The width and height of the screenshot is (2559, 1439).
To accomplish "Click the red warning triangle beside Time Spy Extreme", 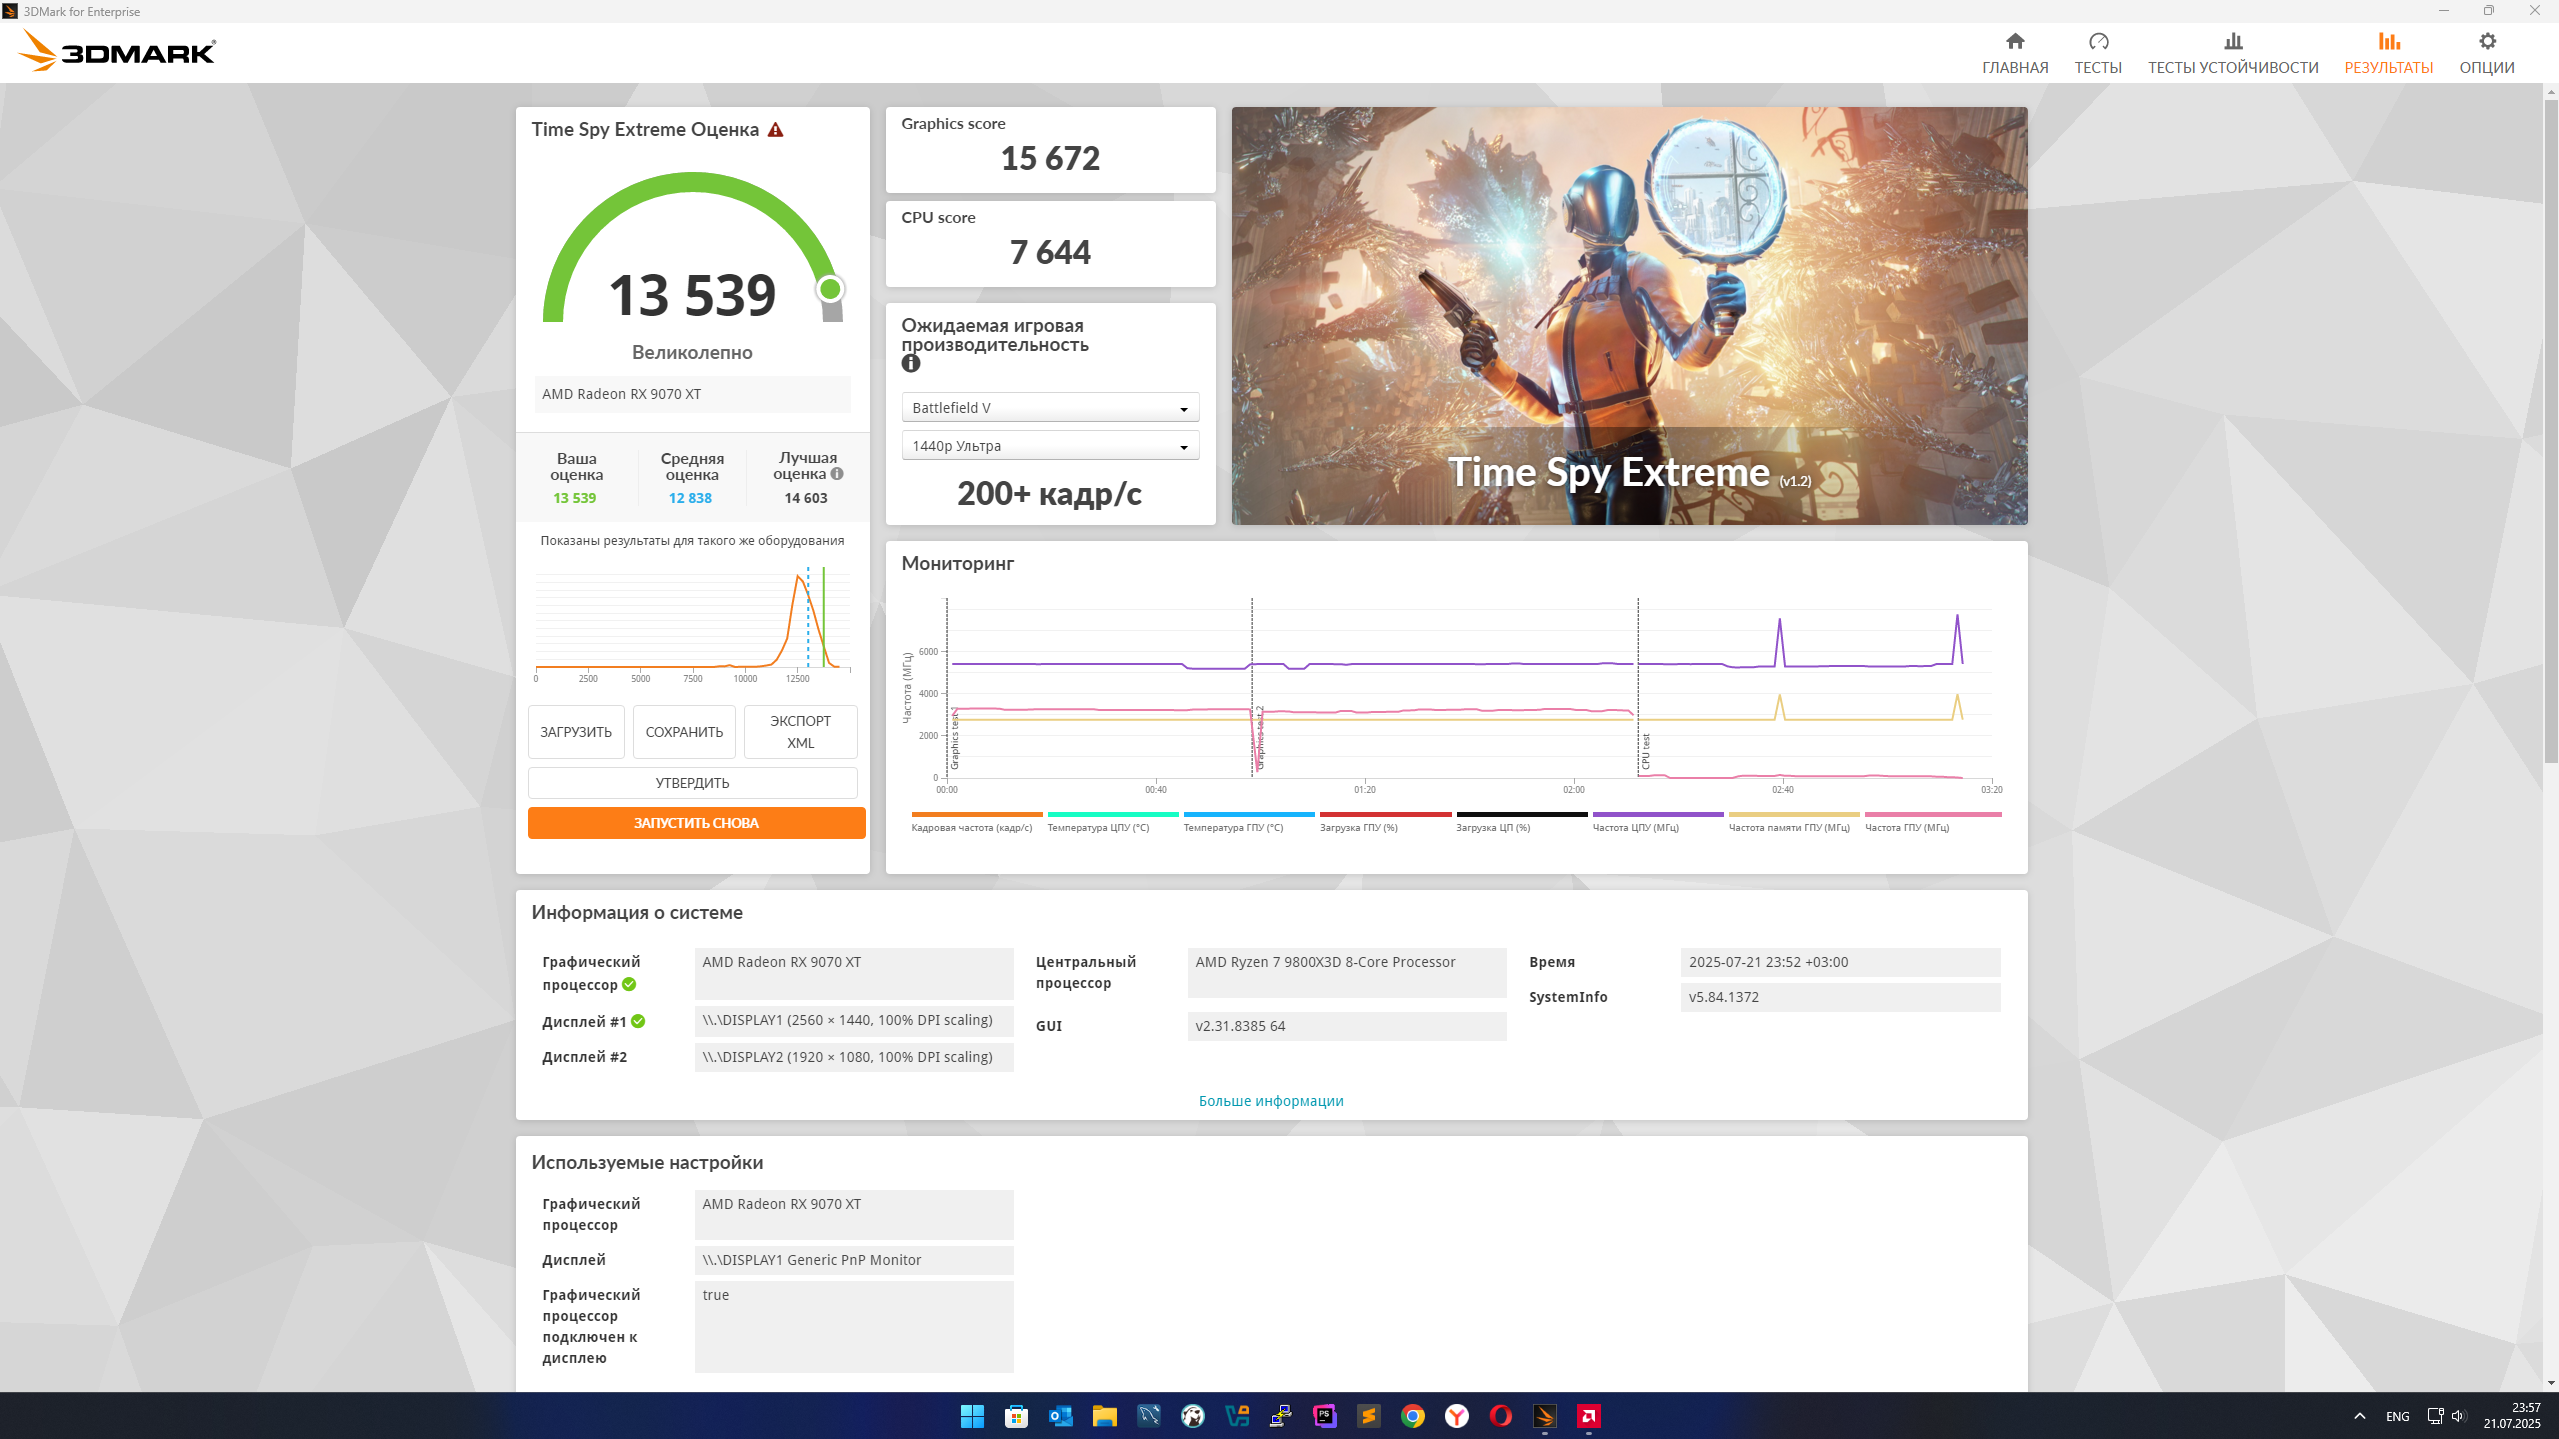I will pyautogui.click(x=775, y=130).
